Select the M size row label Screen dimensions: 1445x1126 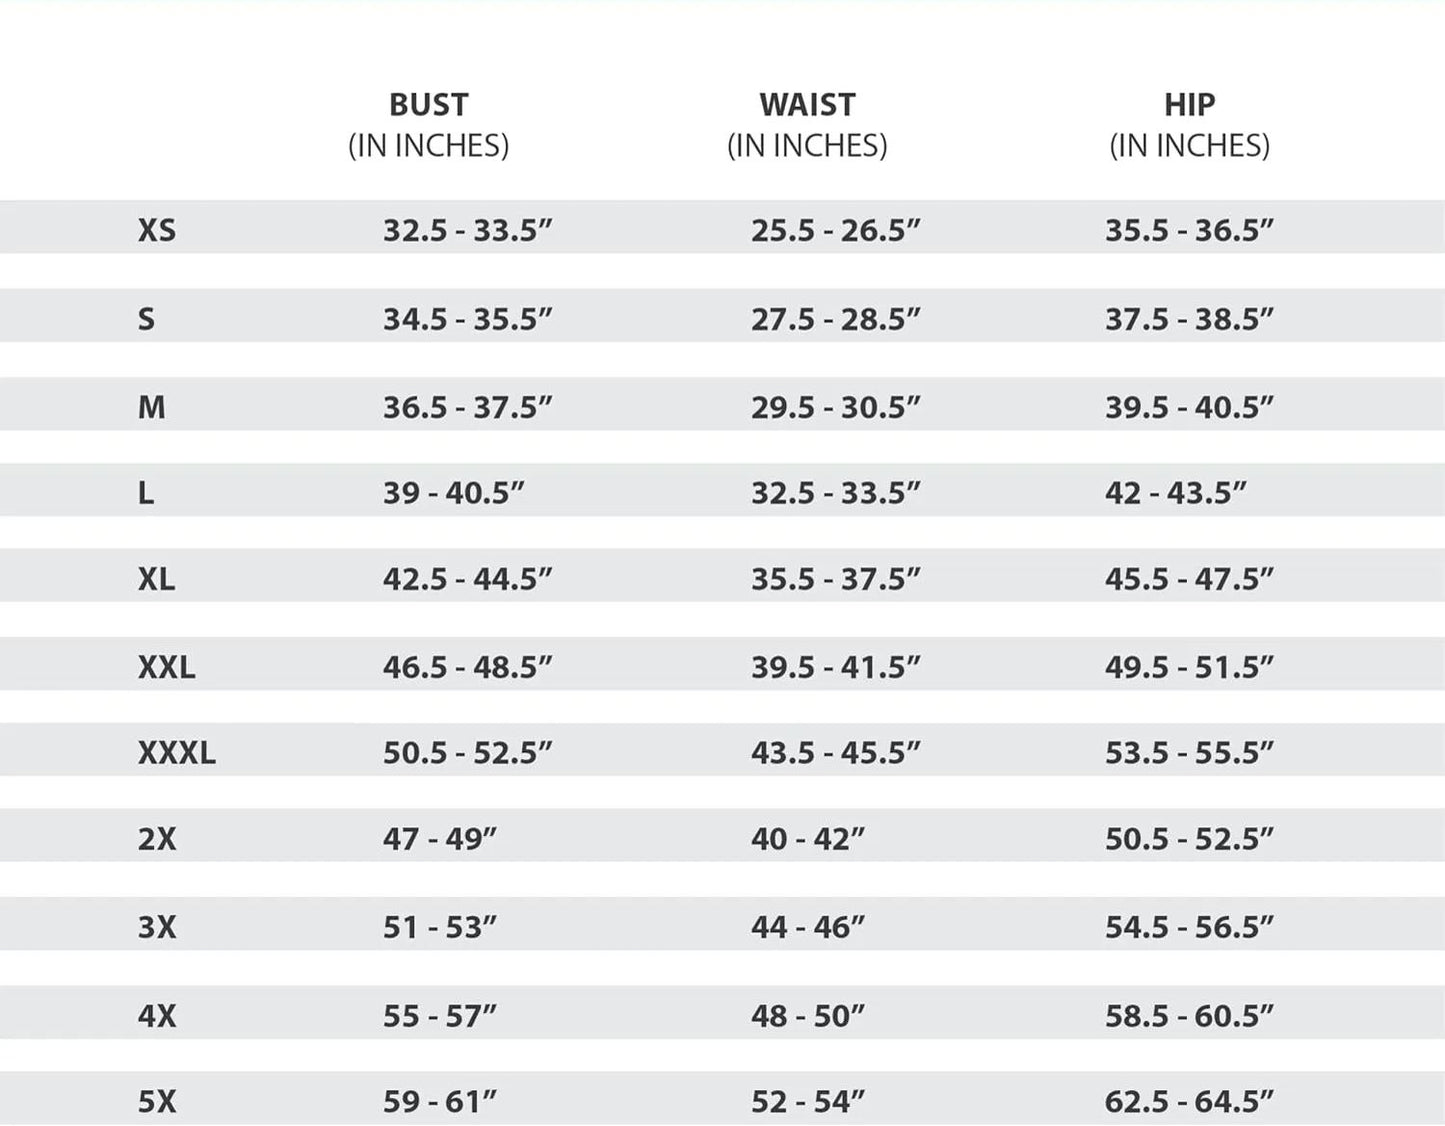pos(152,408)
